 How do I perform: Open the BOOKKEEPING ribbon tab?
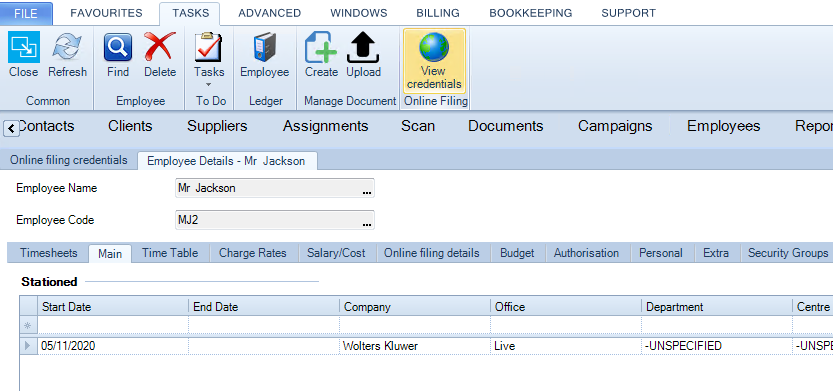tap(531, 13)
